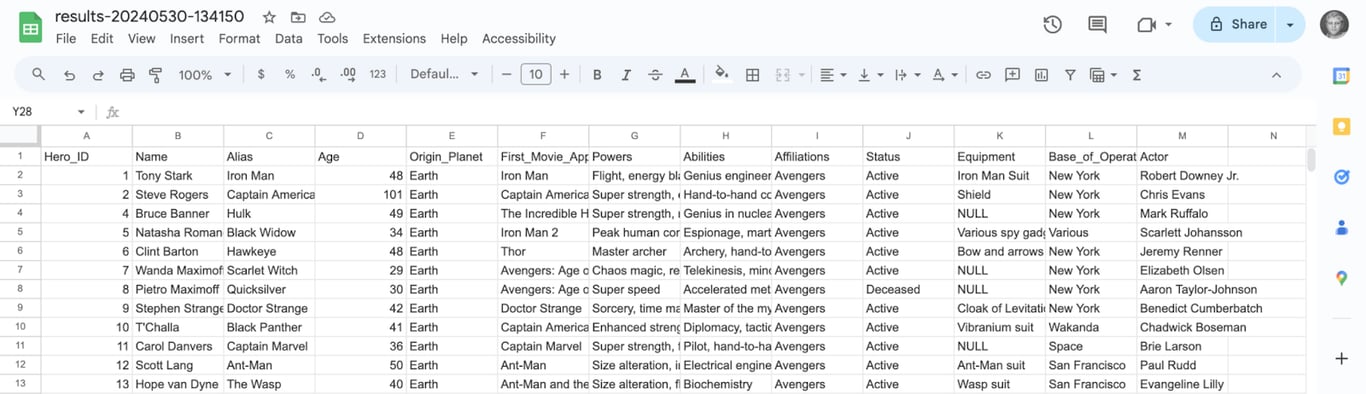The image size is (1366, 394).
Task: Create a filter
Action: coord(1070,75)
